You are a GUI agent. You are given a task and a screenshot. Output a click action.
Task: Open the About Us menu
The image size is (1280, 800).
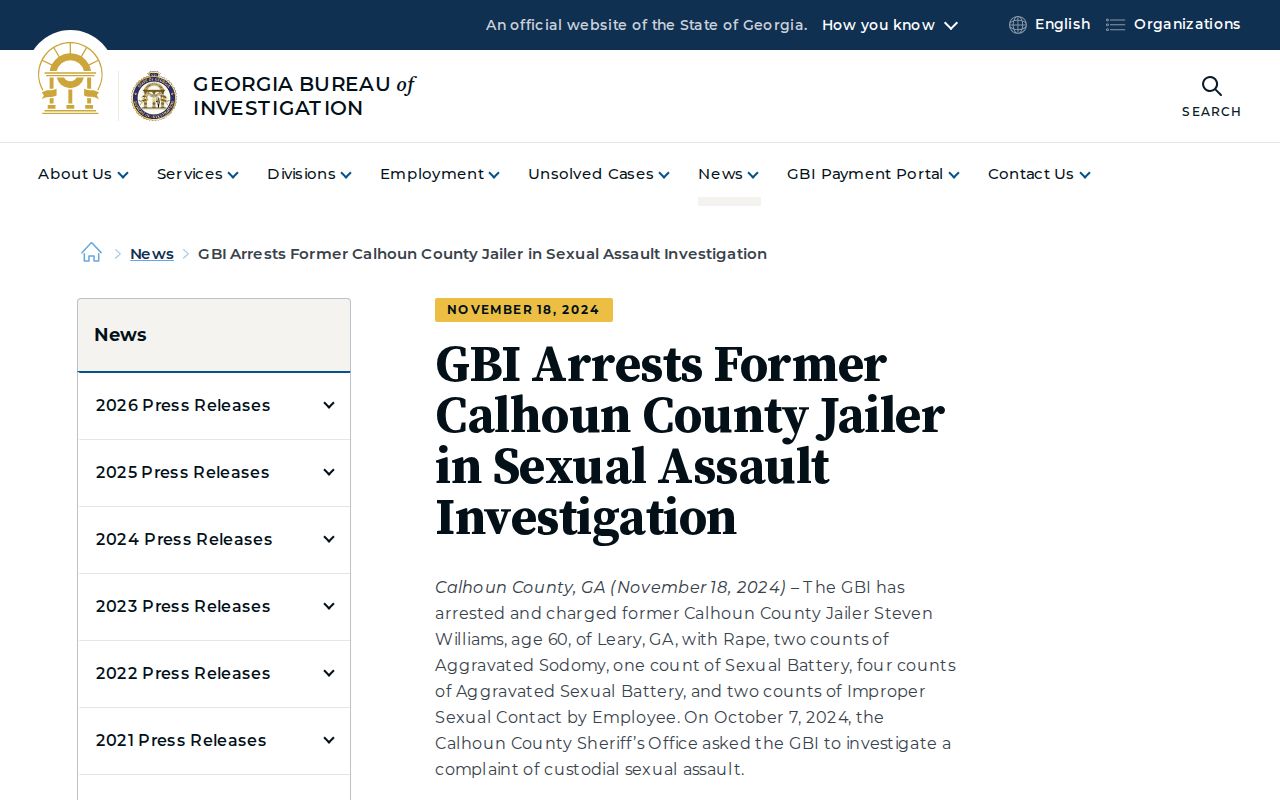[x=83, y=174]
